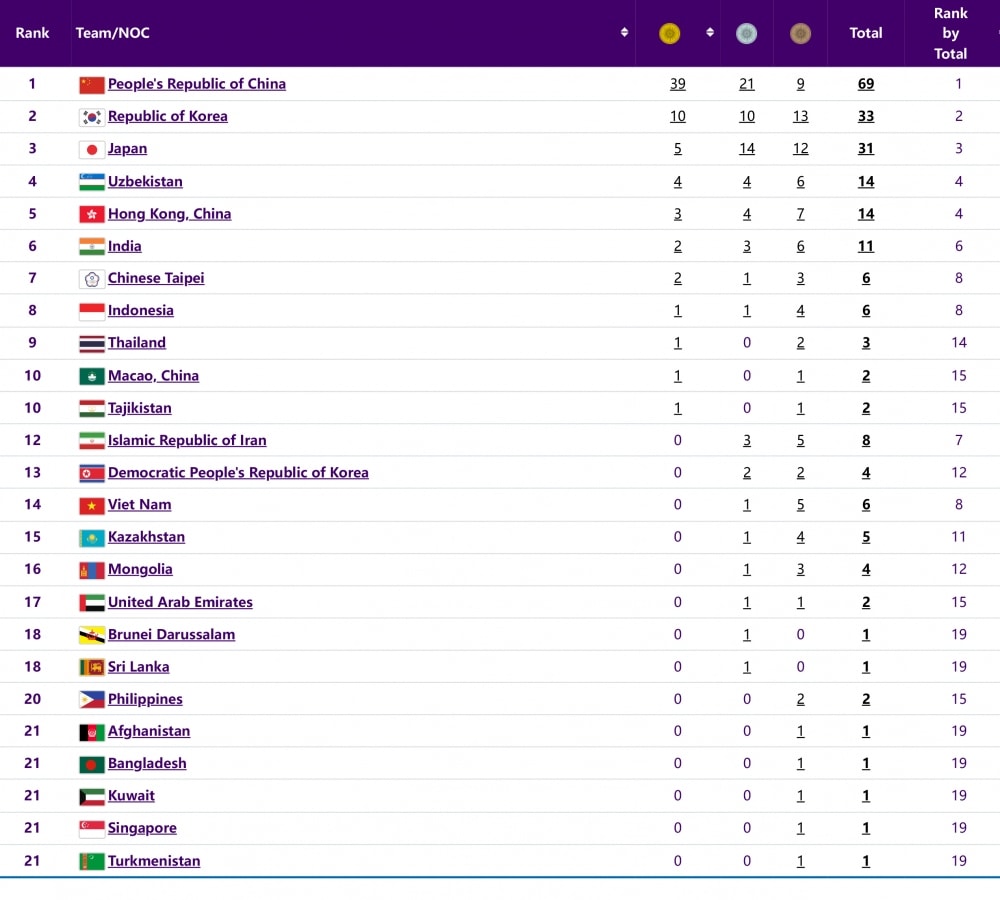Click China's total medals 69

pos(865,84)
